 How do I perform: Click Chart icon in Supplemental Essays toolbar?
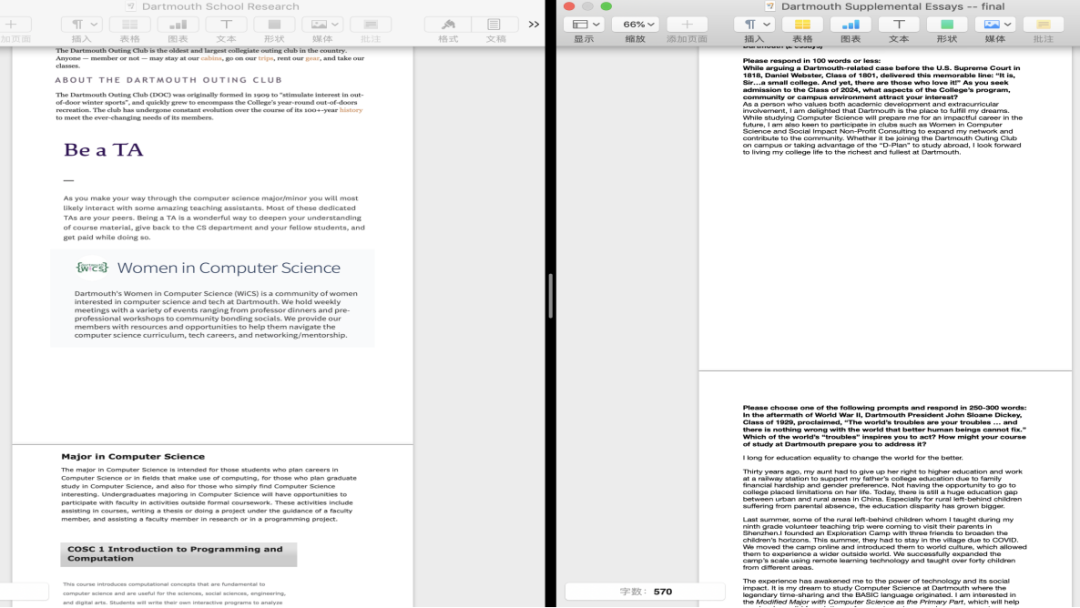[851, 25]
